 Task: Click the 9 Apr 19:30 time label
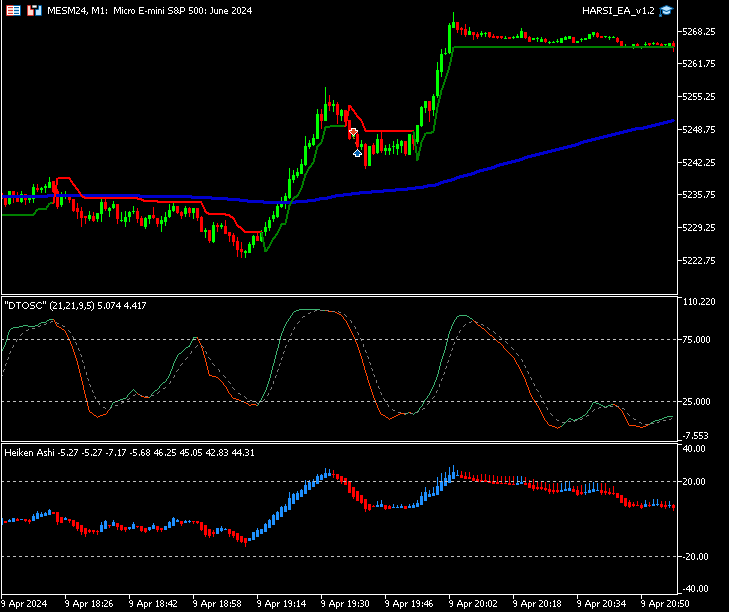tap(345, 604)
